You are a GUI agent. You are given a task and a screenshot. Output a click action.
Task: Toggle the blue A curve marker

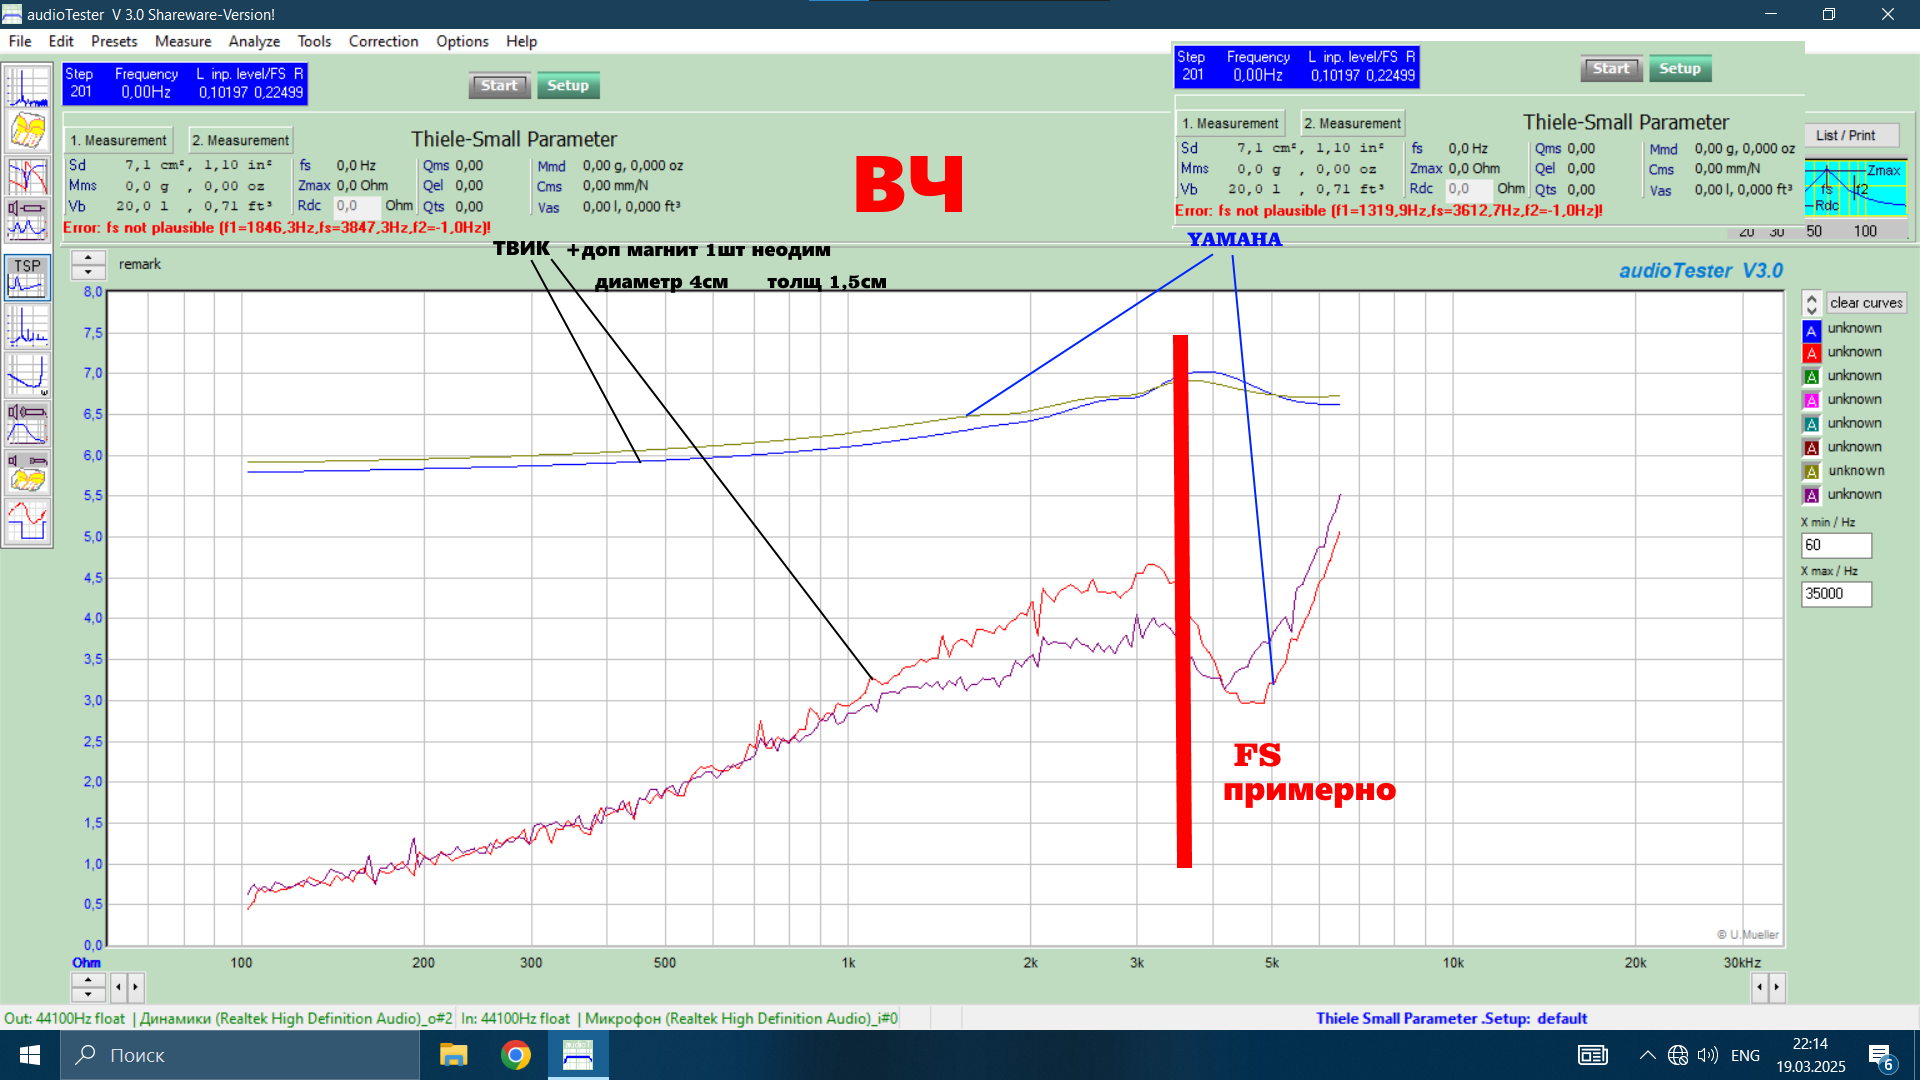[1811, 329]
